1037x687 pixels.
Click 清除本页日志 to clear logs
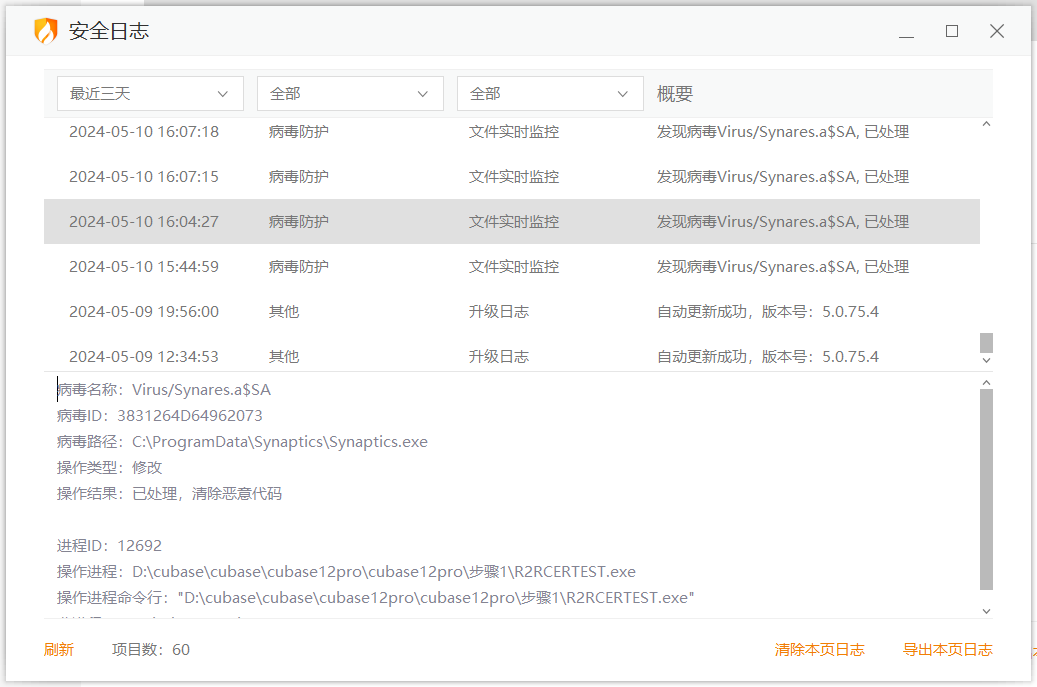pyautogui.click(x=819, y=650)
